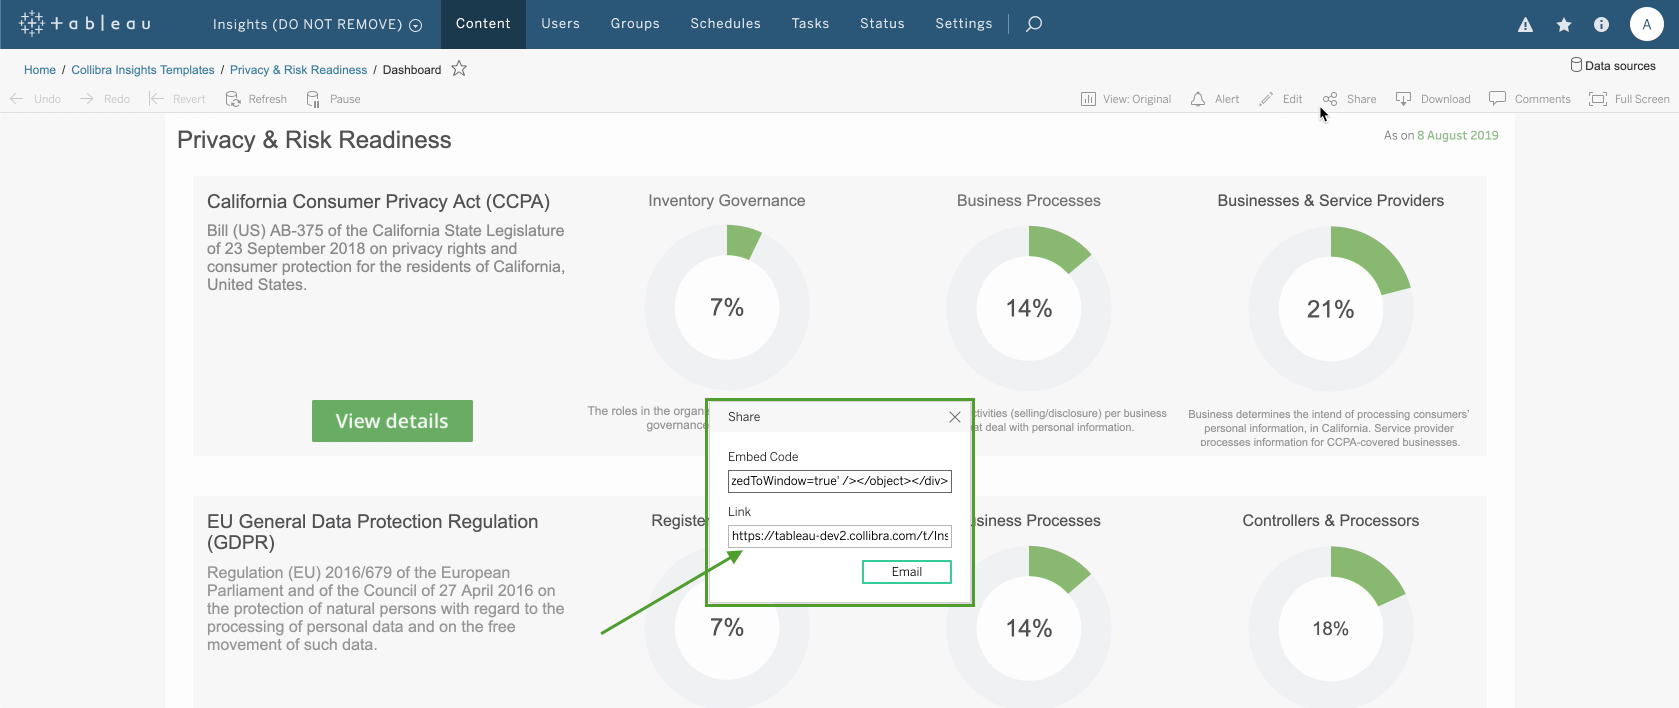The height and width of the screenshot is (708, 1679).
Task: Open the alerts warning triangle icon
Action: pyautogui.click(x=1525, y=25)
